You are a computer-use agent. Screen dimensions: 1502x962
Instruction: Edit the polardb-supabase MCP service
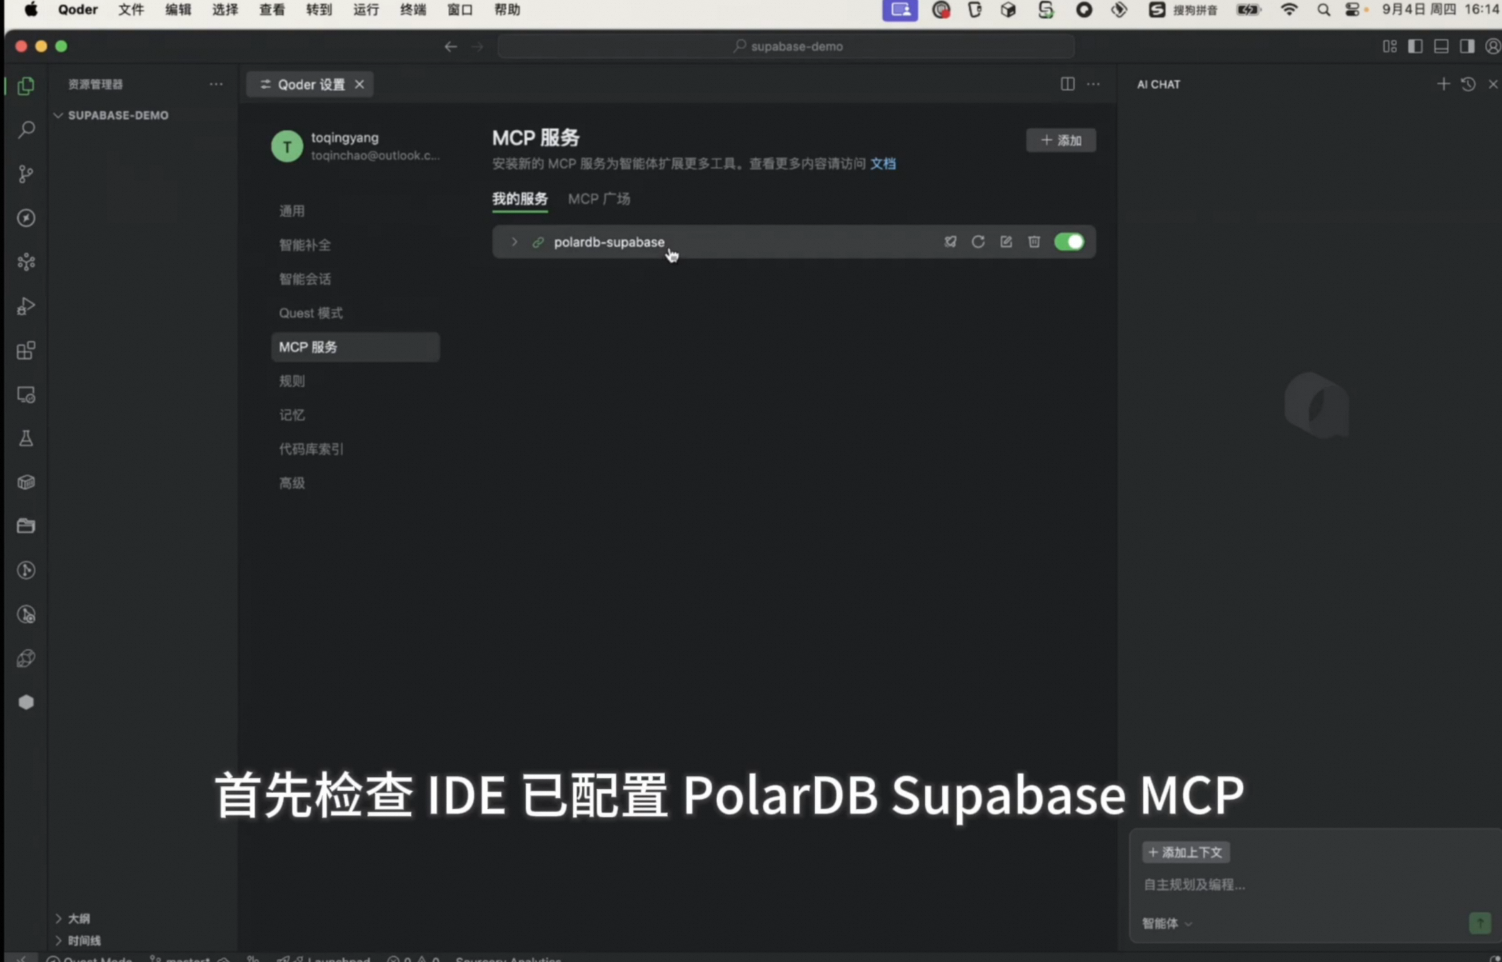click(x=1006, y=242)
